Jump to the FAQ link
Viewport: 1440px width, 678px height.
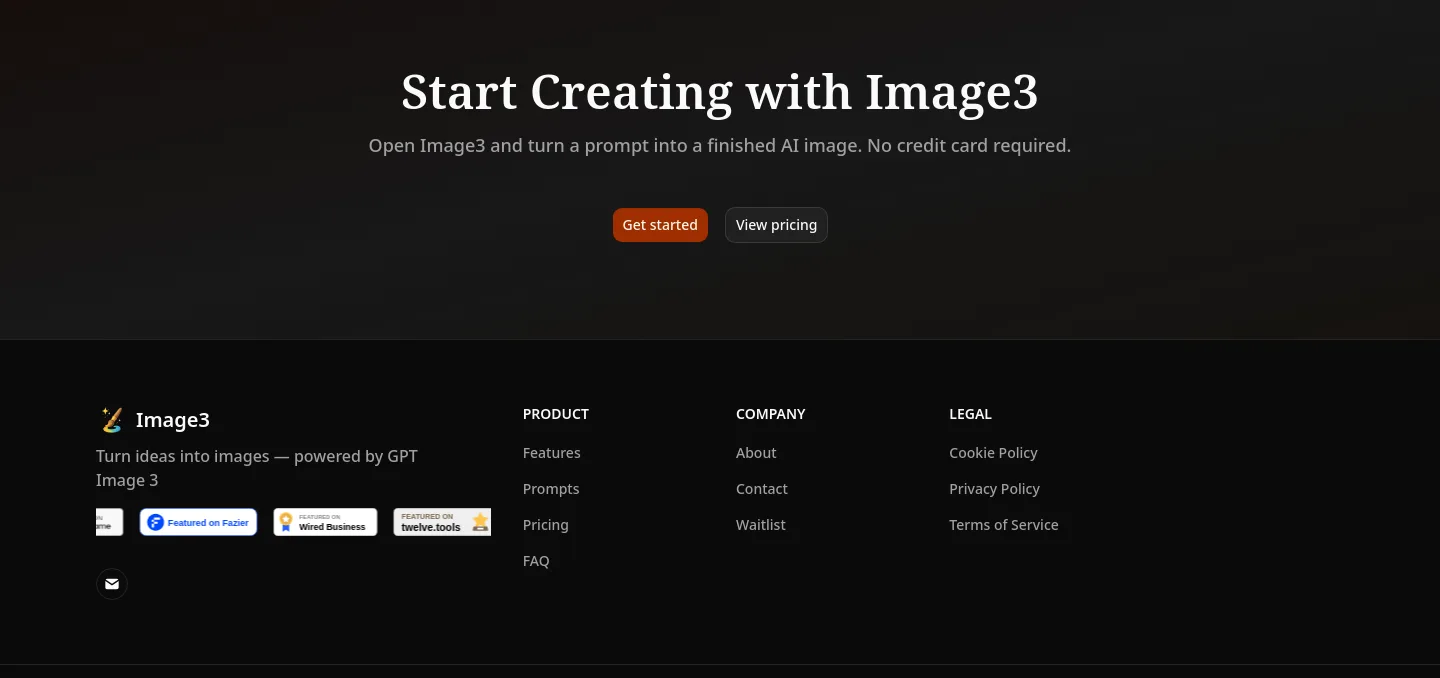(536, 561)
